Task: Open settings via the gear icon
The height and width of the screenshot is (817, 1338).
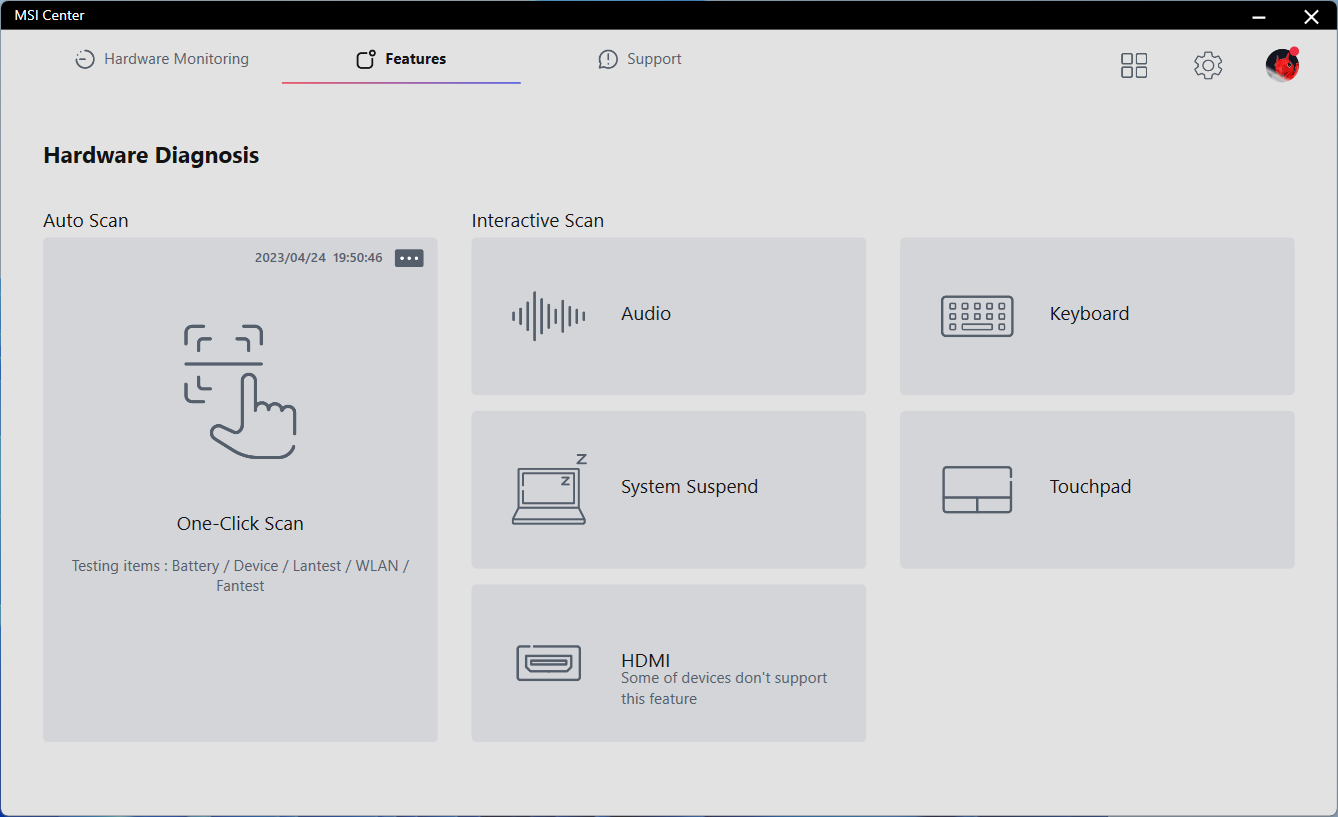Action: click(x=1208, y=66)
